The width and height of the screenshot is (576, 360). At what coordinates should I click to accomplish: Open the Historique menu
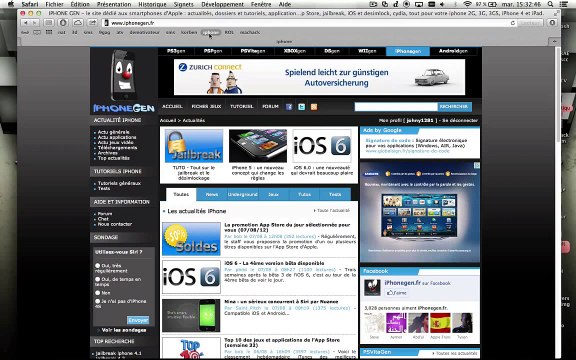(152, 4)
